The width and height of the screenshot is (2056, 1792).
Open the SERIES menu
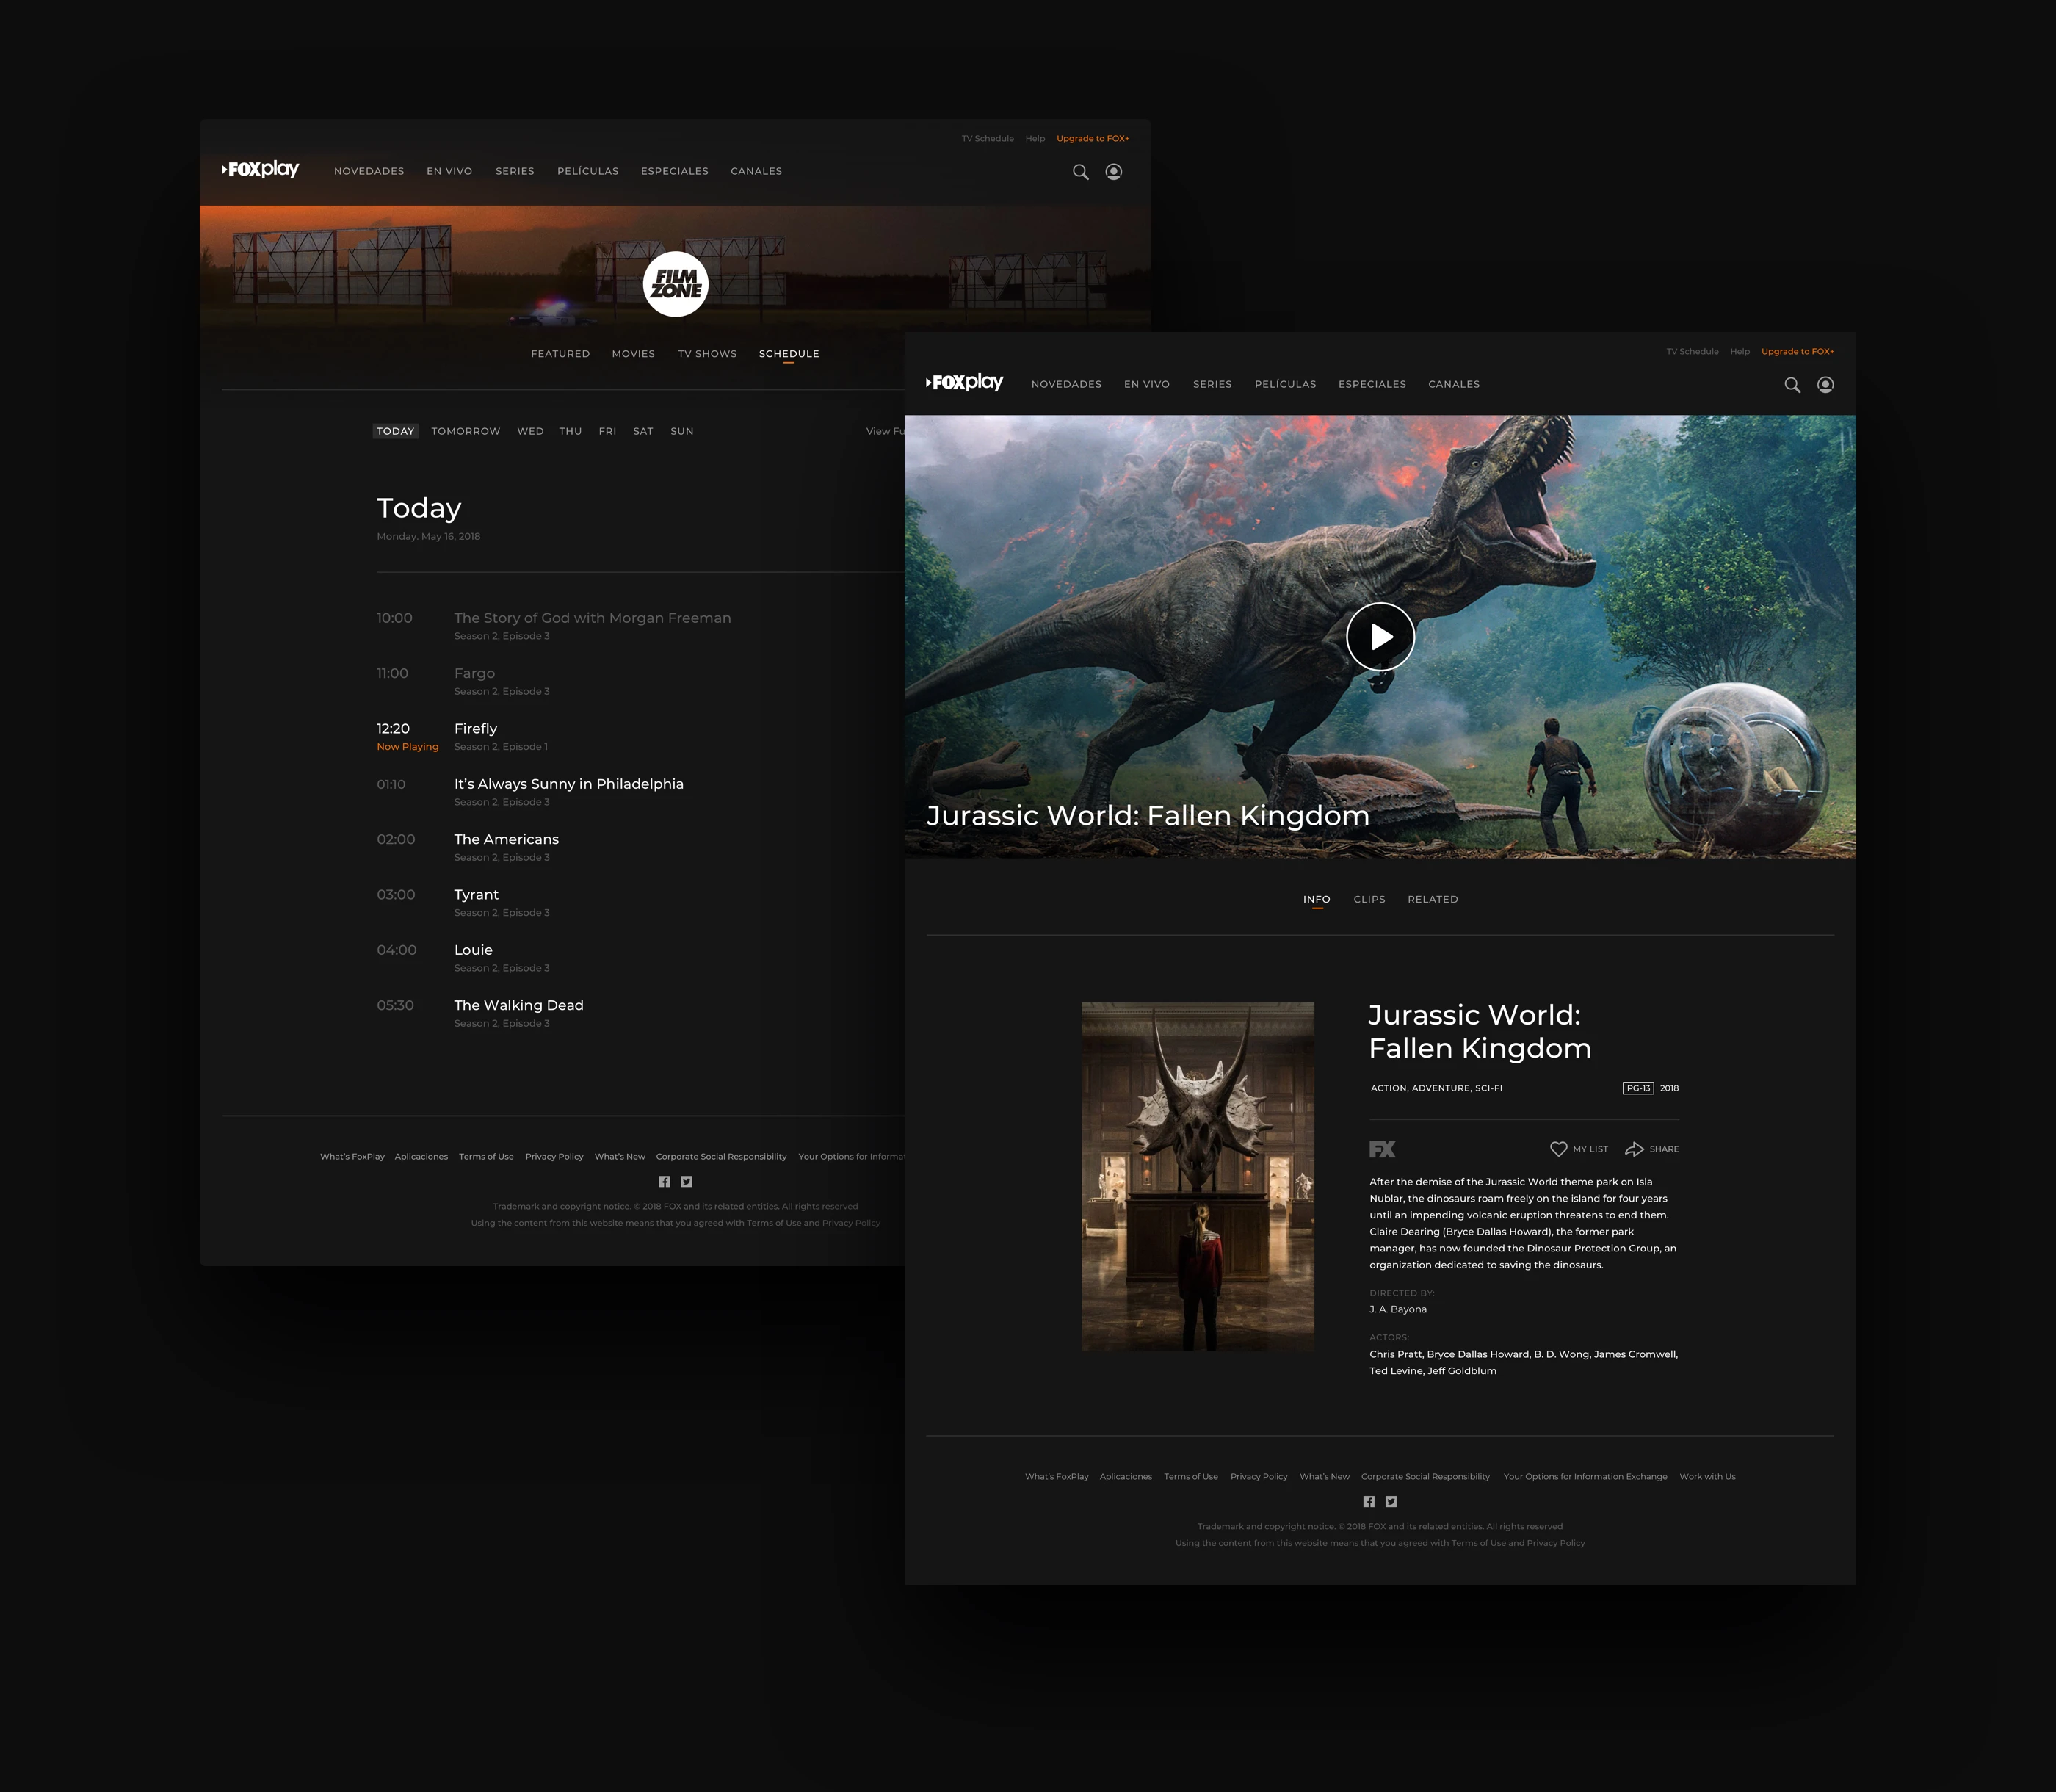(1213, 384)
